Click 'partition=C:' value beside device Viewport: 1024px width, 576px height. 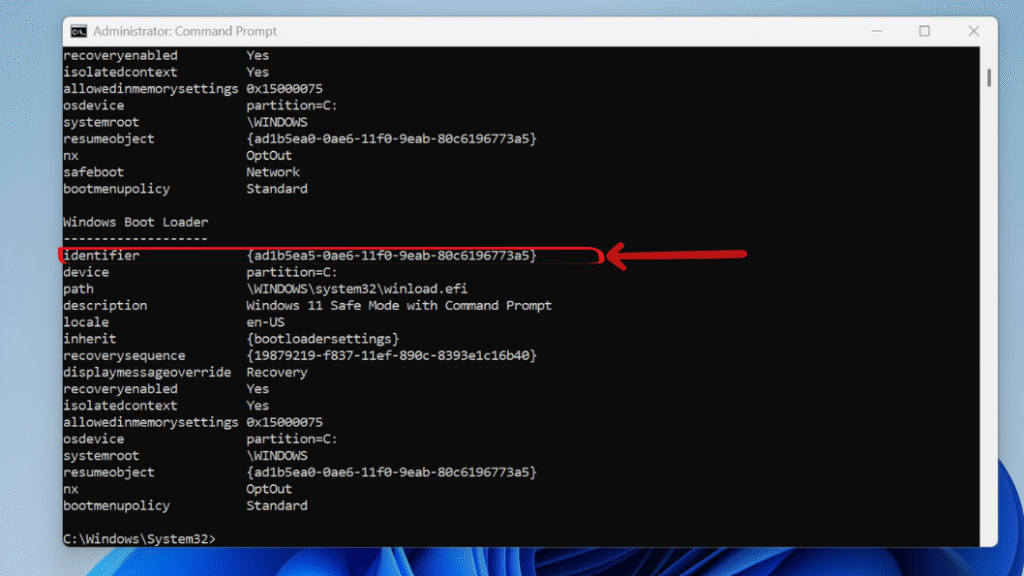(292, 272)
